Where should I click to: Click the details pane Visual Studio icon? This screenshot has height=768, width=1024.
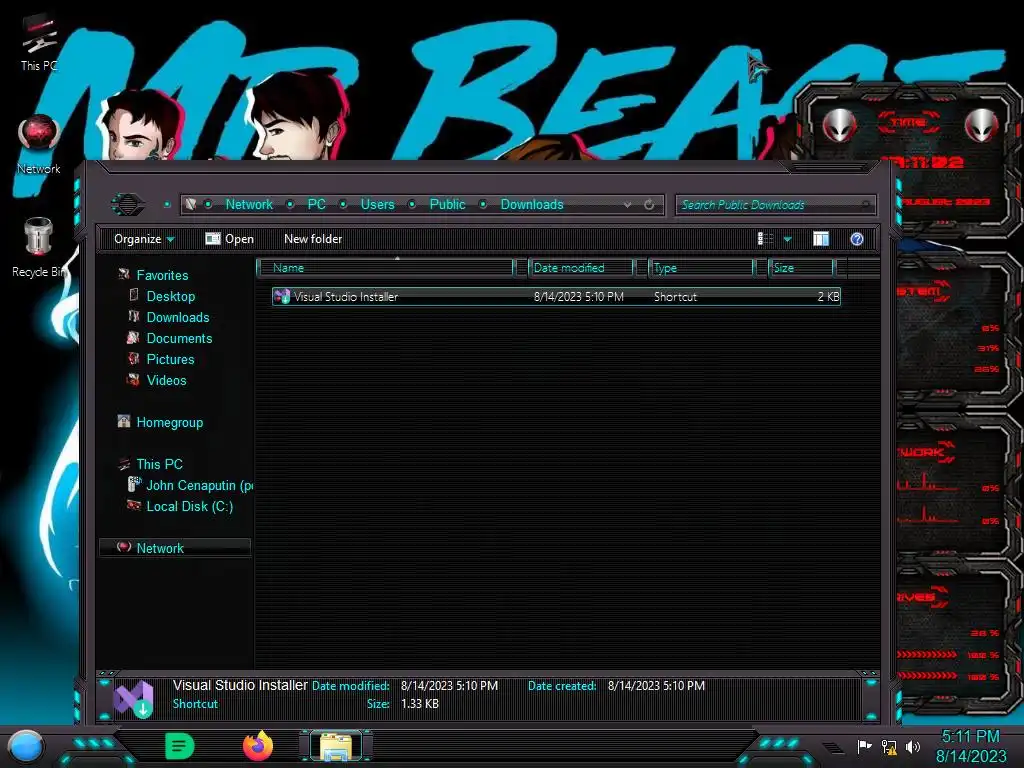pos(134,698)
